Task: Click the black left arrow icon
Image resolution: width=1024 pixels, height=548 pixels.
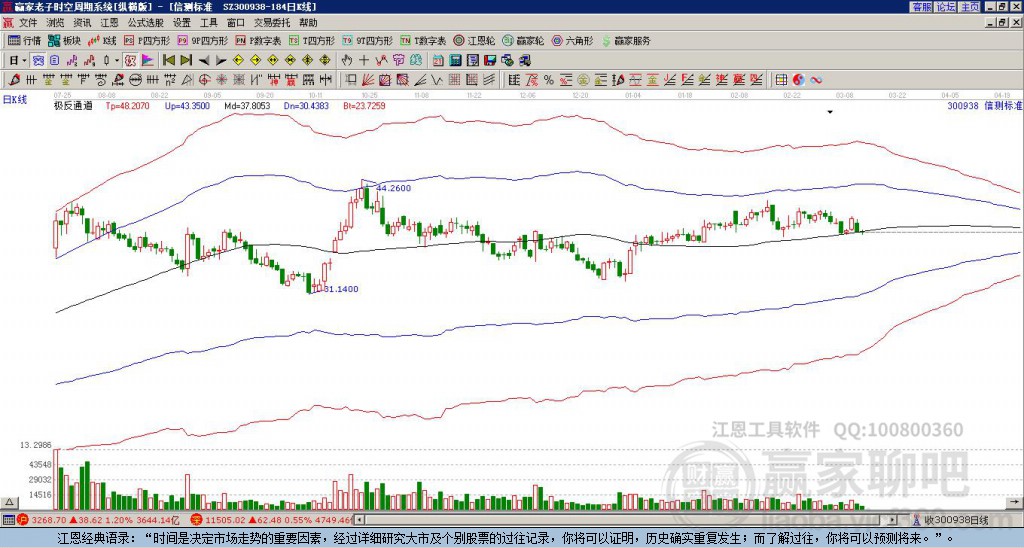Action: [x=203, y=60]
